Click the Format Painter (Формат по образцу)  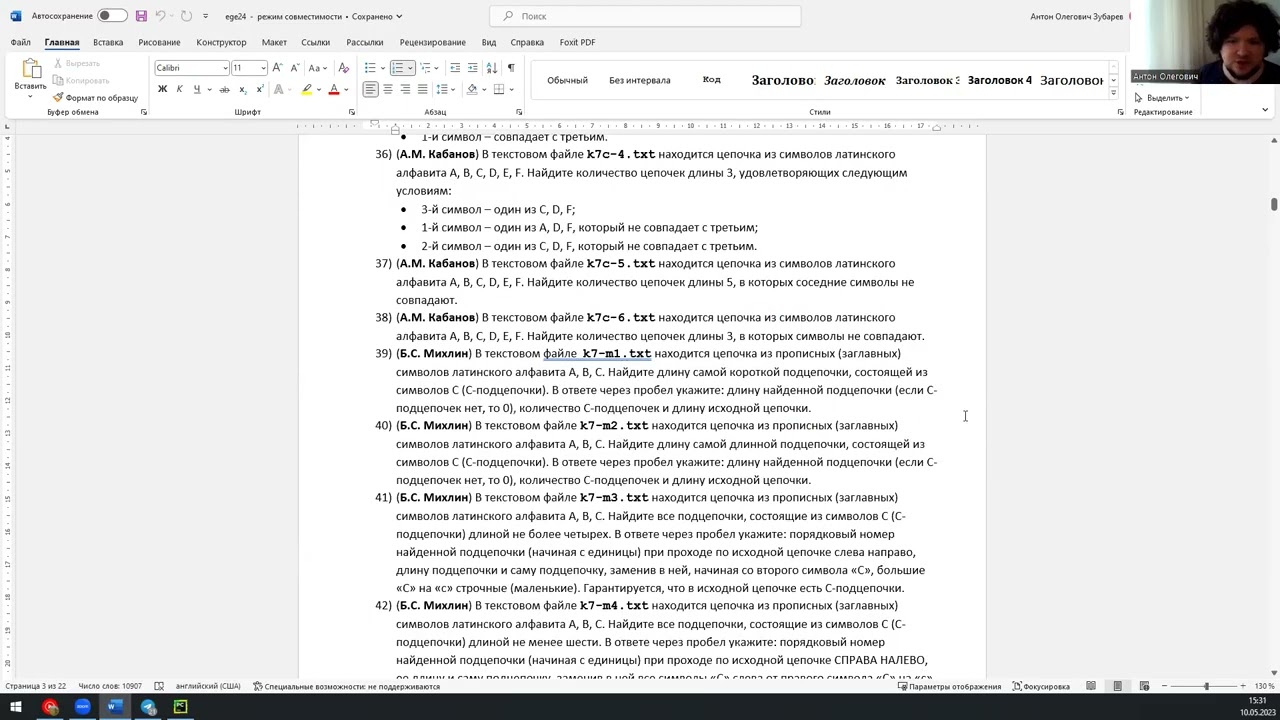point(96,98)
